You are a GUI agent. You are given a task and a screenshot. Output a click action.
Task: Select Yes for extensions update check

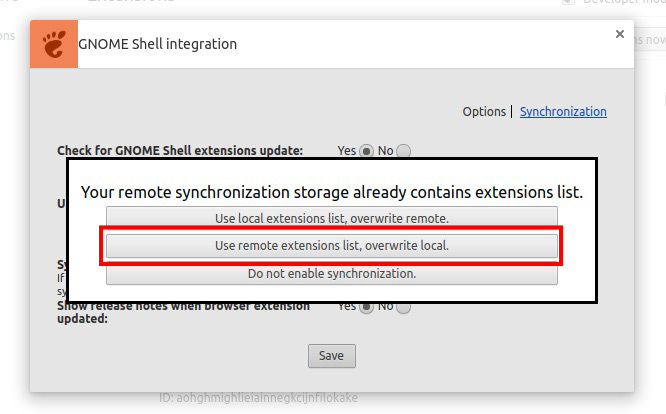[367, 151]
